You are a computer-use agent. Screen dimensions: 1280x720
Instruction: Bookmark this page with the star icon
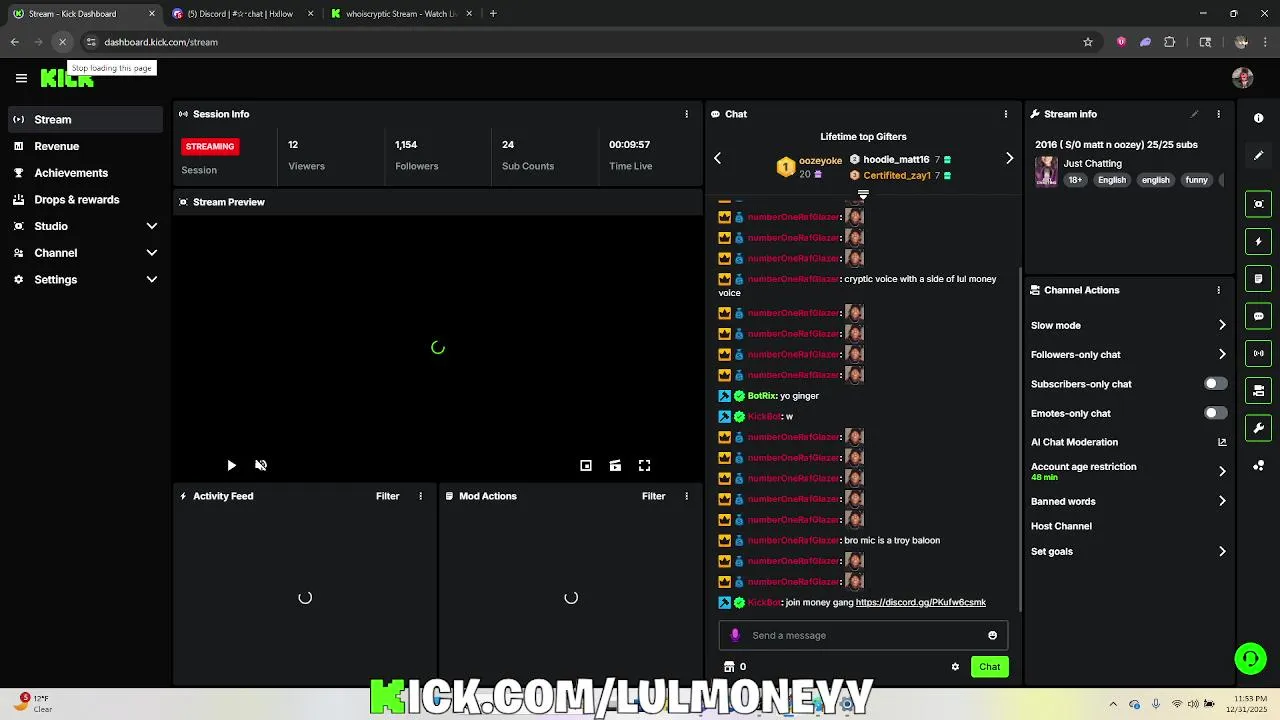click(1088, 42)
